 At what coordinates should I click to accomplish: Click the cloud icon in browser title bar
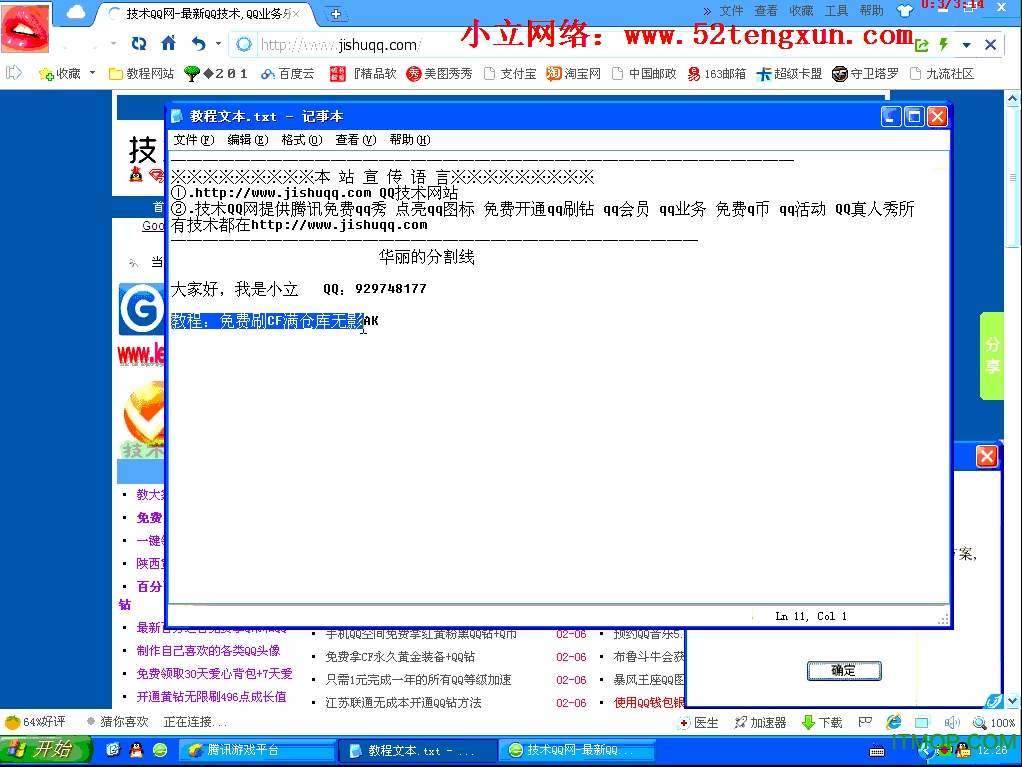tap(76, 13)
